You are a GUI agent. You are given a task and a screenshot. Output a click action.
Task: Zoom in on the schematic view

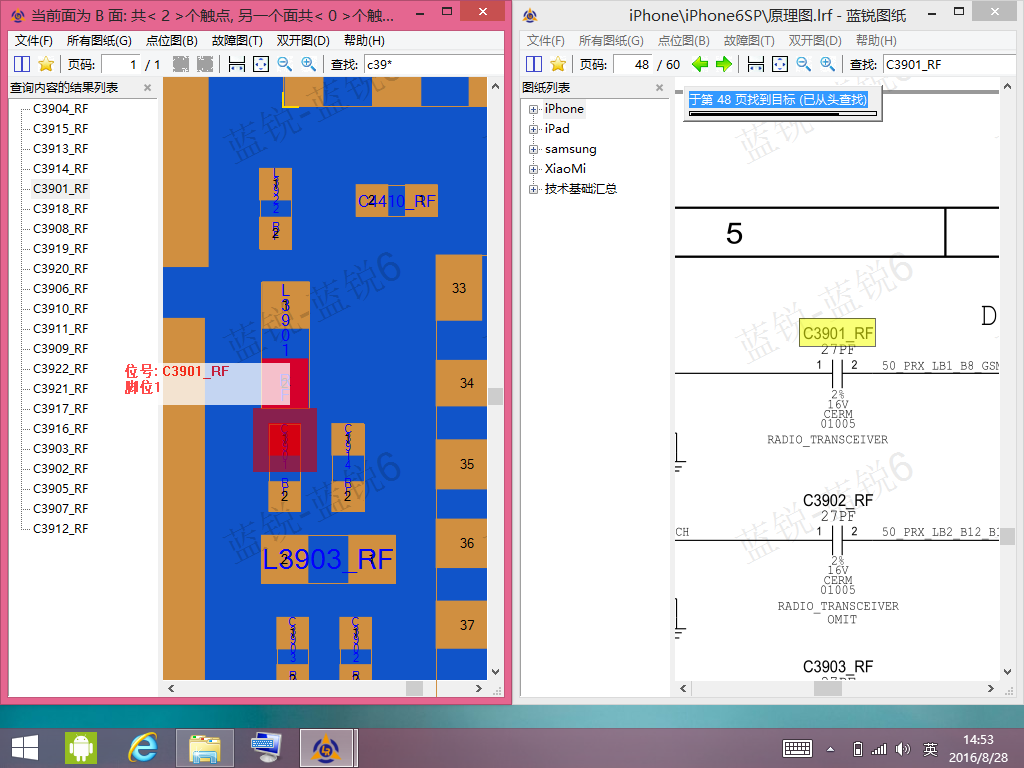[x=827, y=64]
